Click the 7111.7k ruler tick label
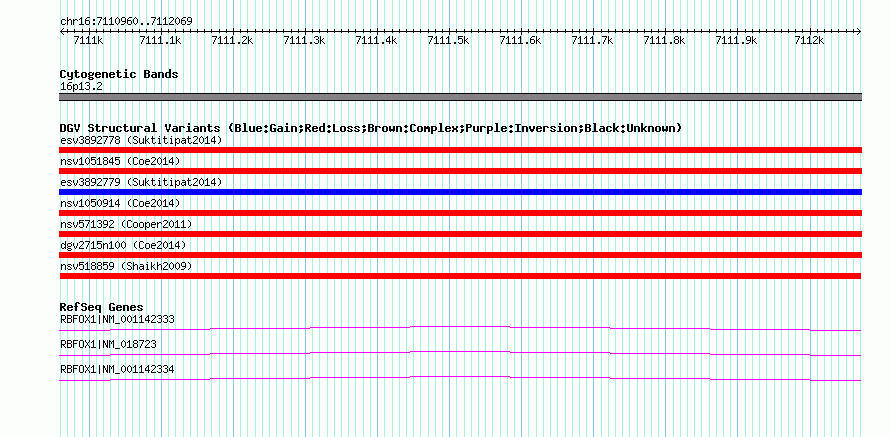This screenshot has height=437, width=890. pyautogui.click(x=592, y=40)
